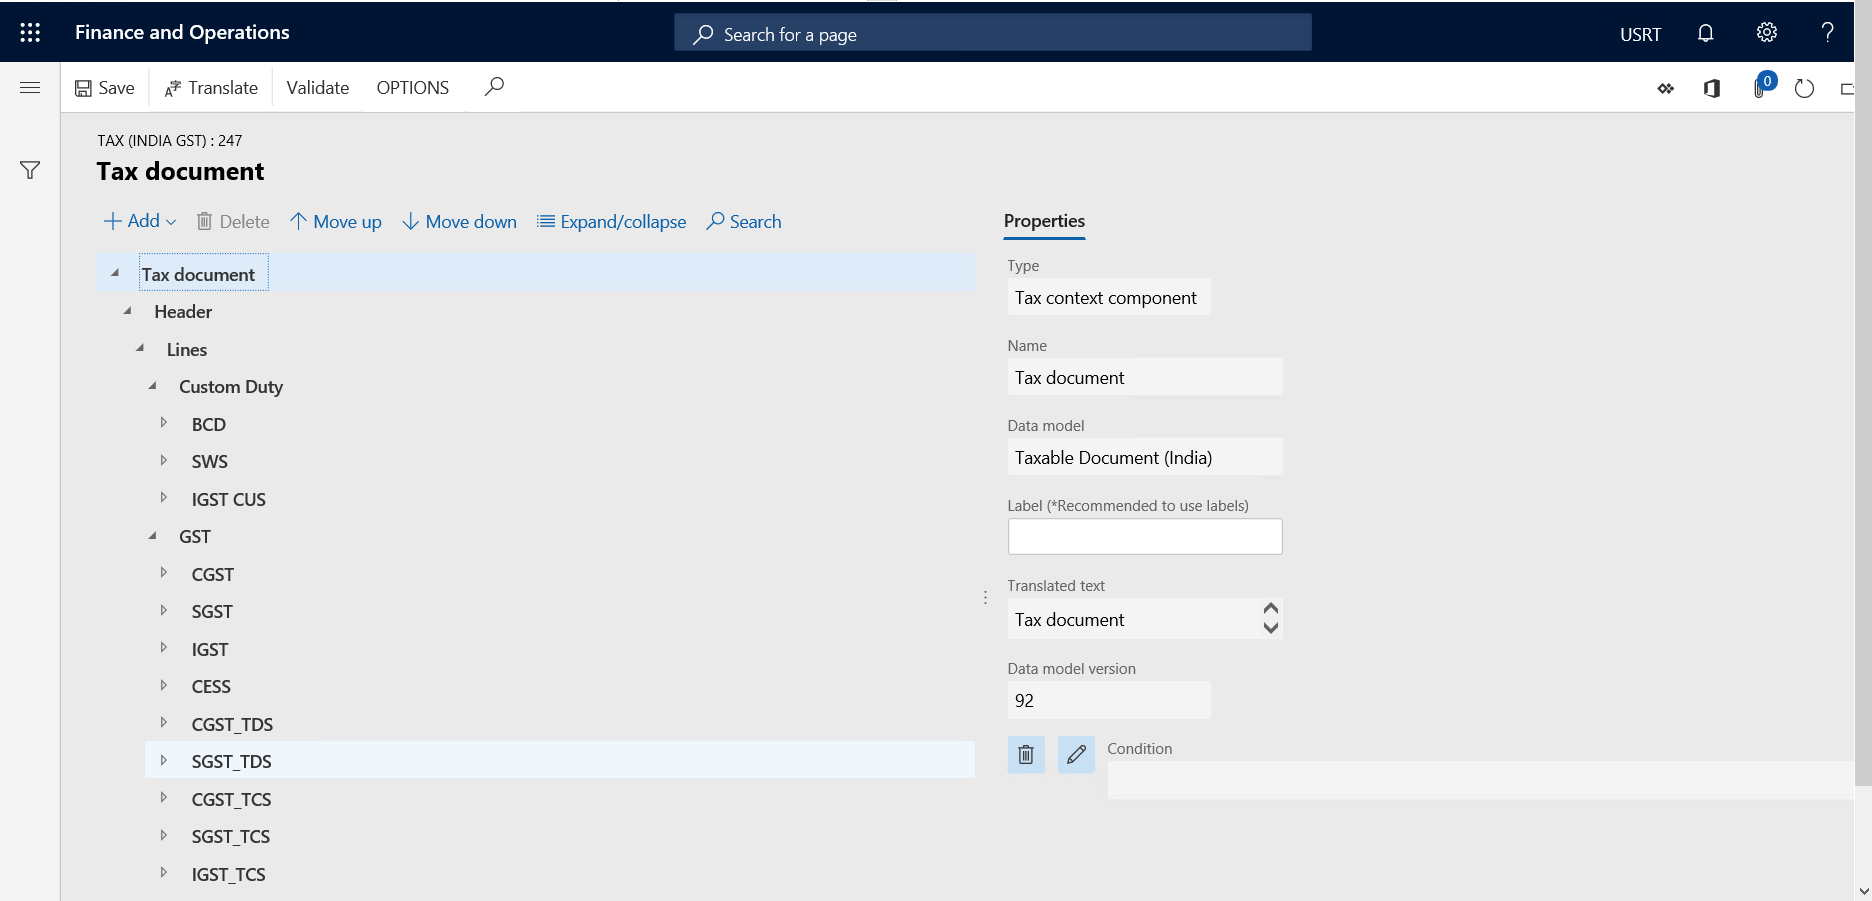
Task: Open the Add dropdown
Action: (x=140, y=221)
